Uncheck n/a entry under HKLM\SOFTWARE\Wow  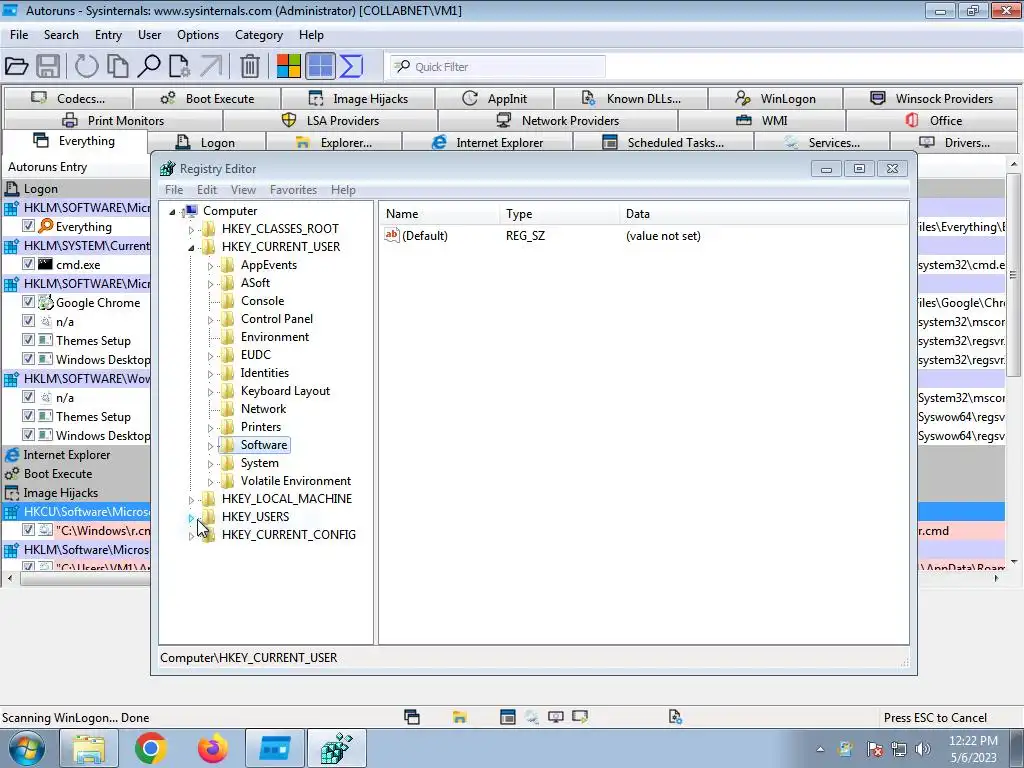[28, 396]
